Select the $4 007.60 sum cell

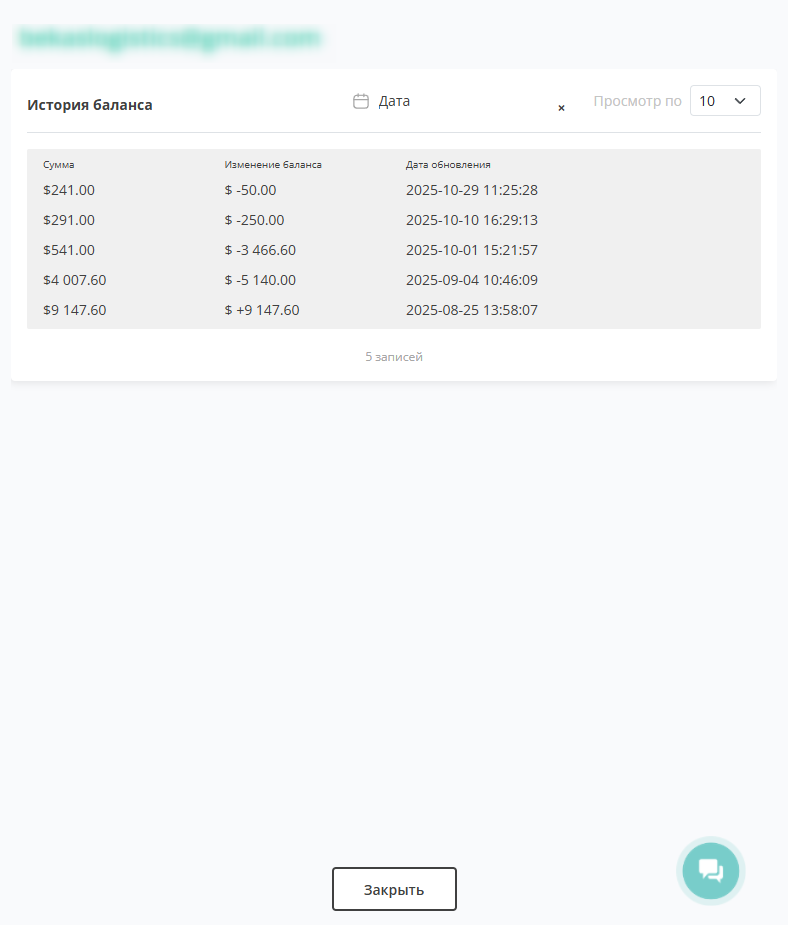click(75, 280)
